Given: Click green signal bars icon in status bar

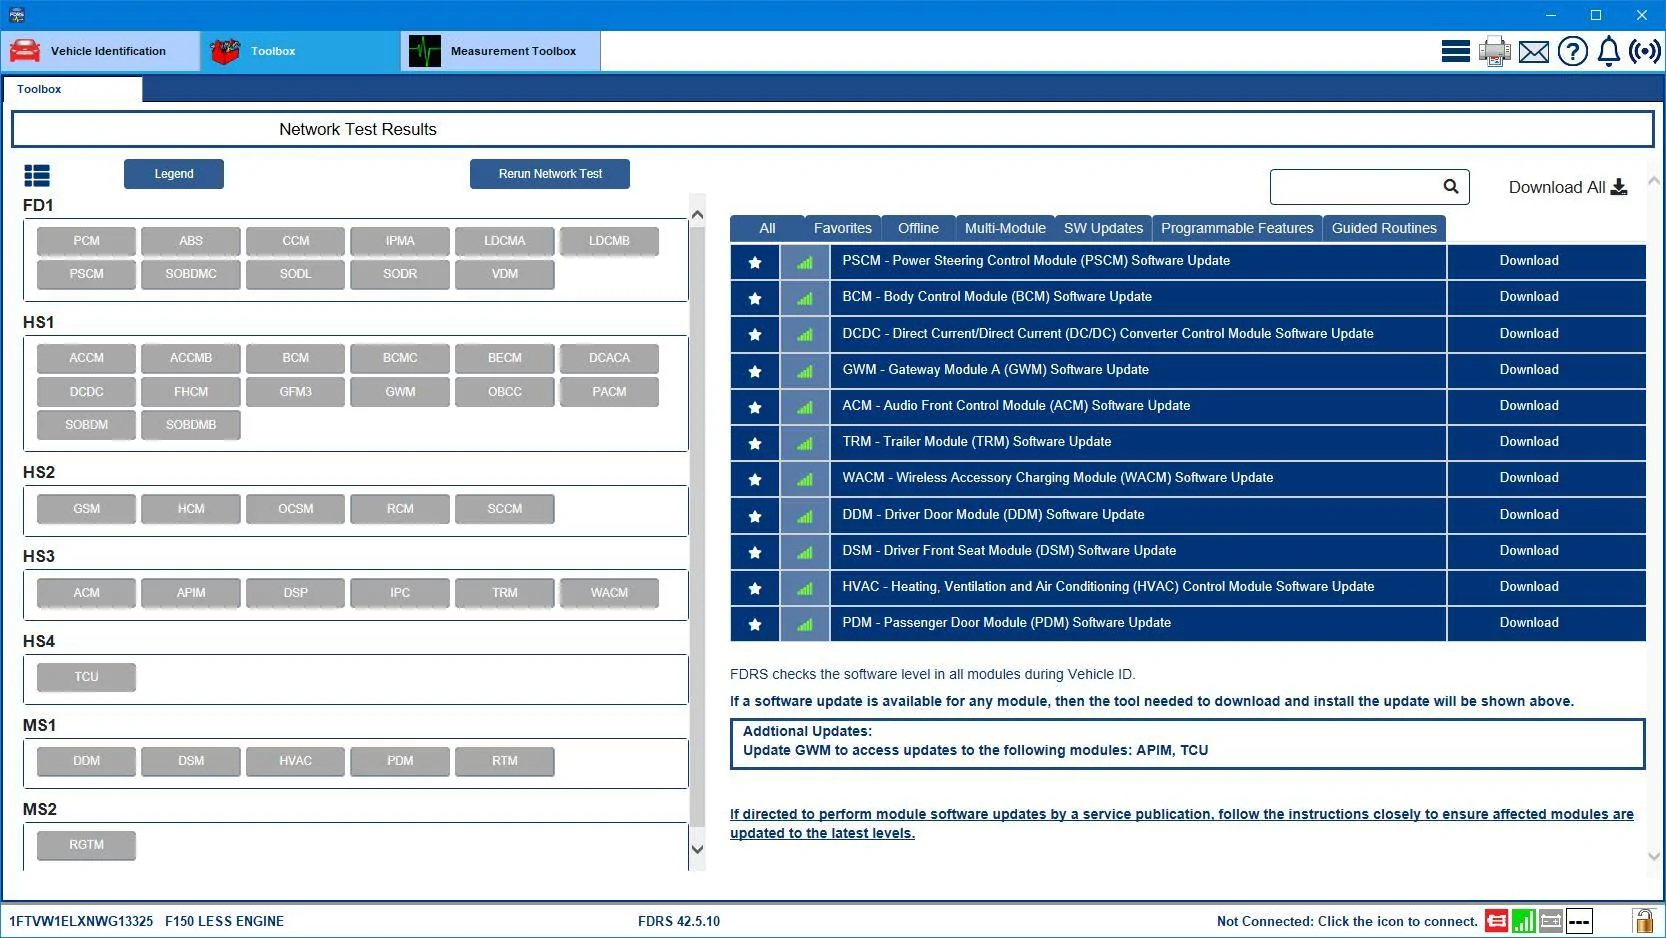Looking at the screenshot, I should tap(1524, 921).
